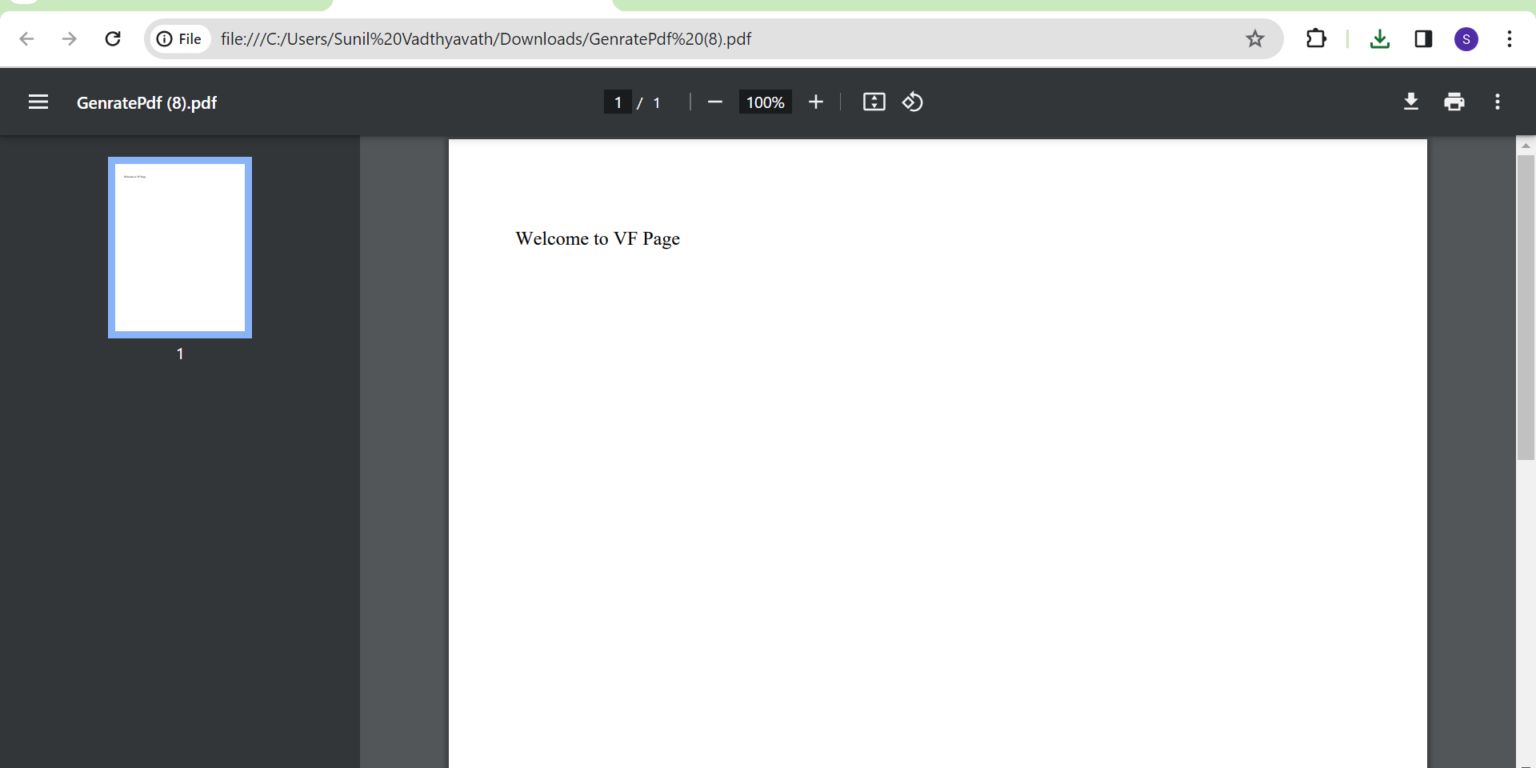Toggle the 100% zoom level display

coord(764,101)
